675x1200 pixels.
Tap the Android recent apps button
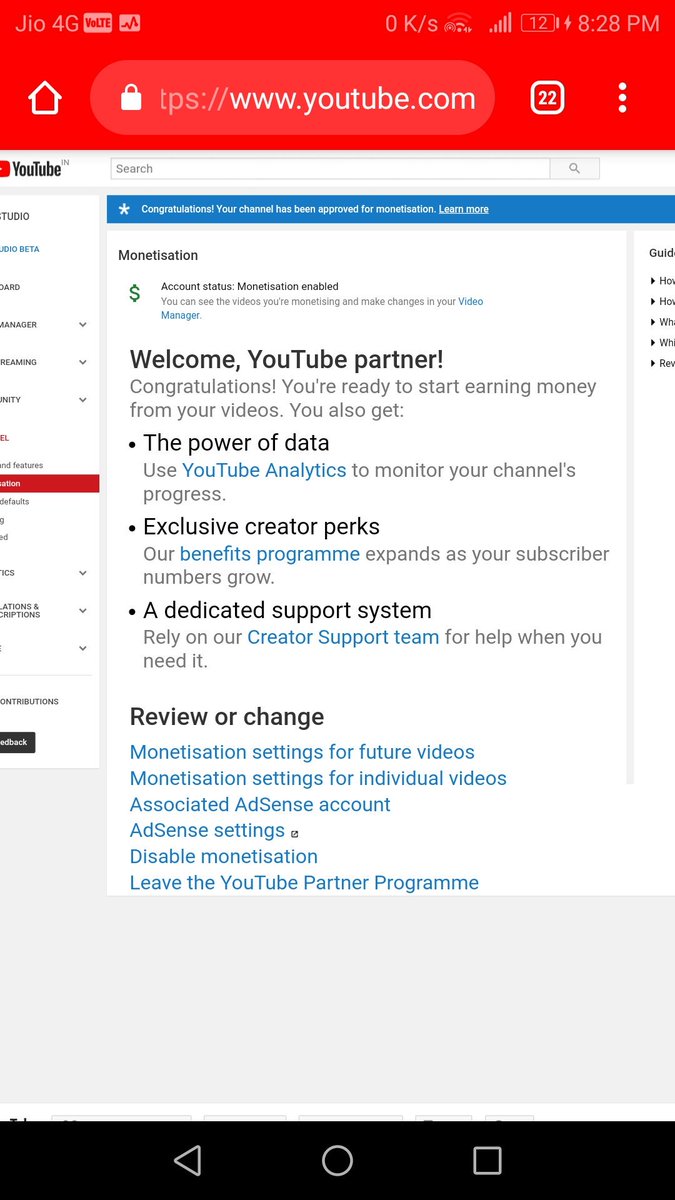[x=487, y=1160]
